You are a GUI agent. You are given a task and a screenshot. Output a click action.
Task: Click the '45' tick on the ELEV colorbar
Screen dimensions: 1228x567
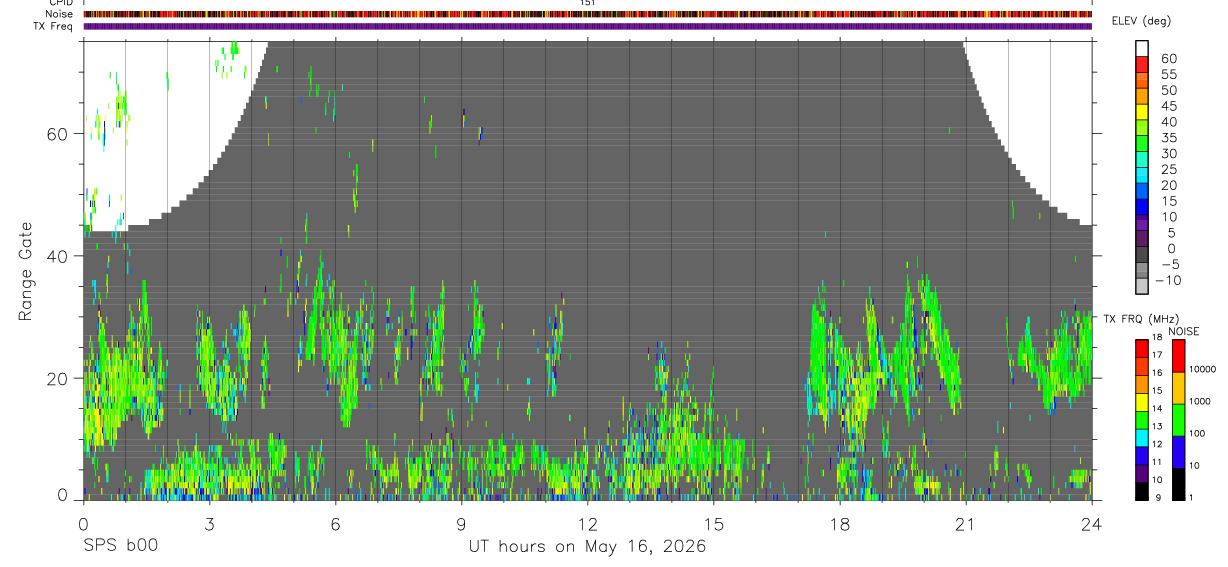pyautogui.click(x=1167, y=106)
